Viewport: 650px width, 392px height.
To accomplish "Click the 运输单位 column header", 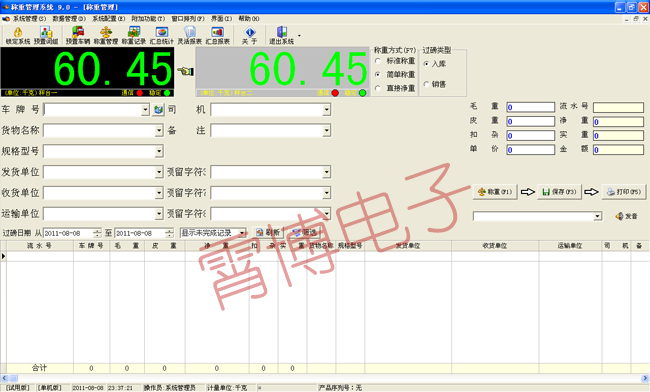I will point(570,246).
